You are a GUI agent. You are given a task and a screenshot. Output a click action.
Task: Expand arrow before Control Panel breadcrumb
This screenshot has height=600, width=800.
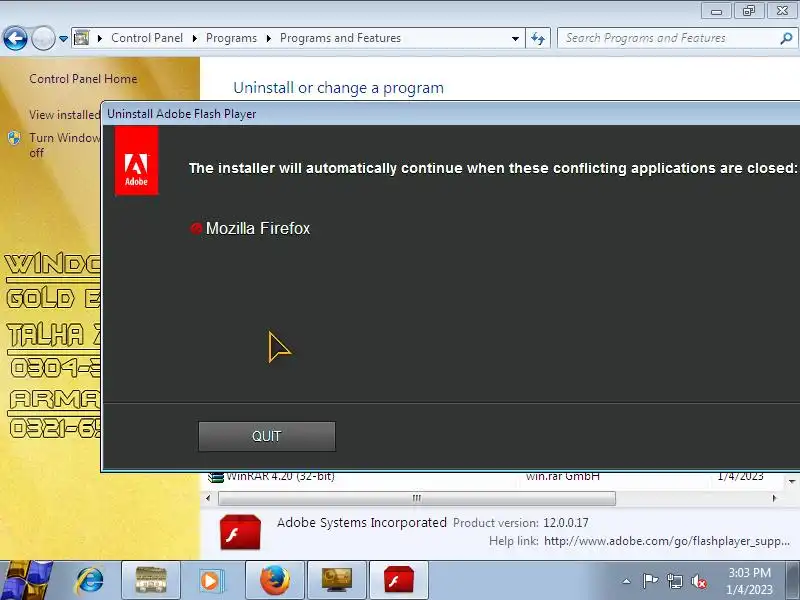tap(100, 38)
